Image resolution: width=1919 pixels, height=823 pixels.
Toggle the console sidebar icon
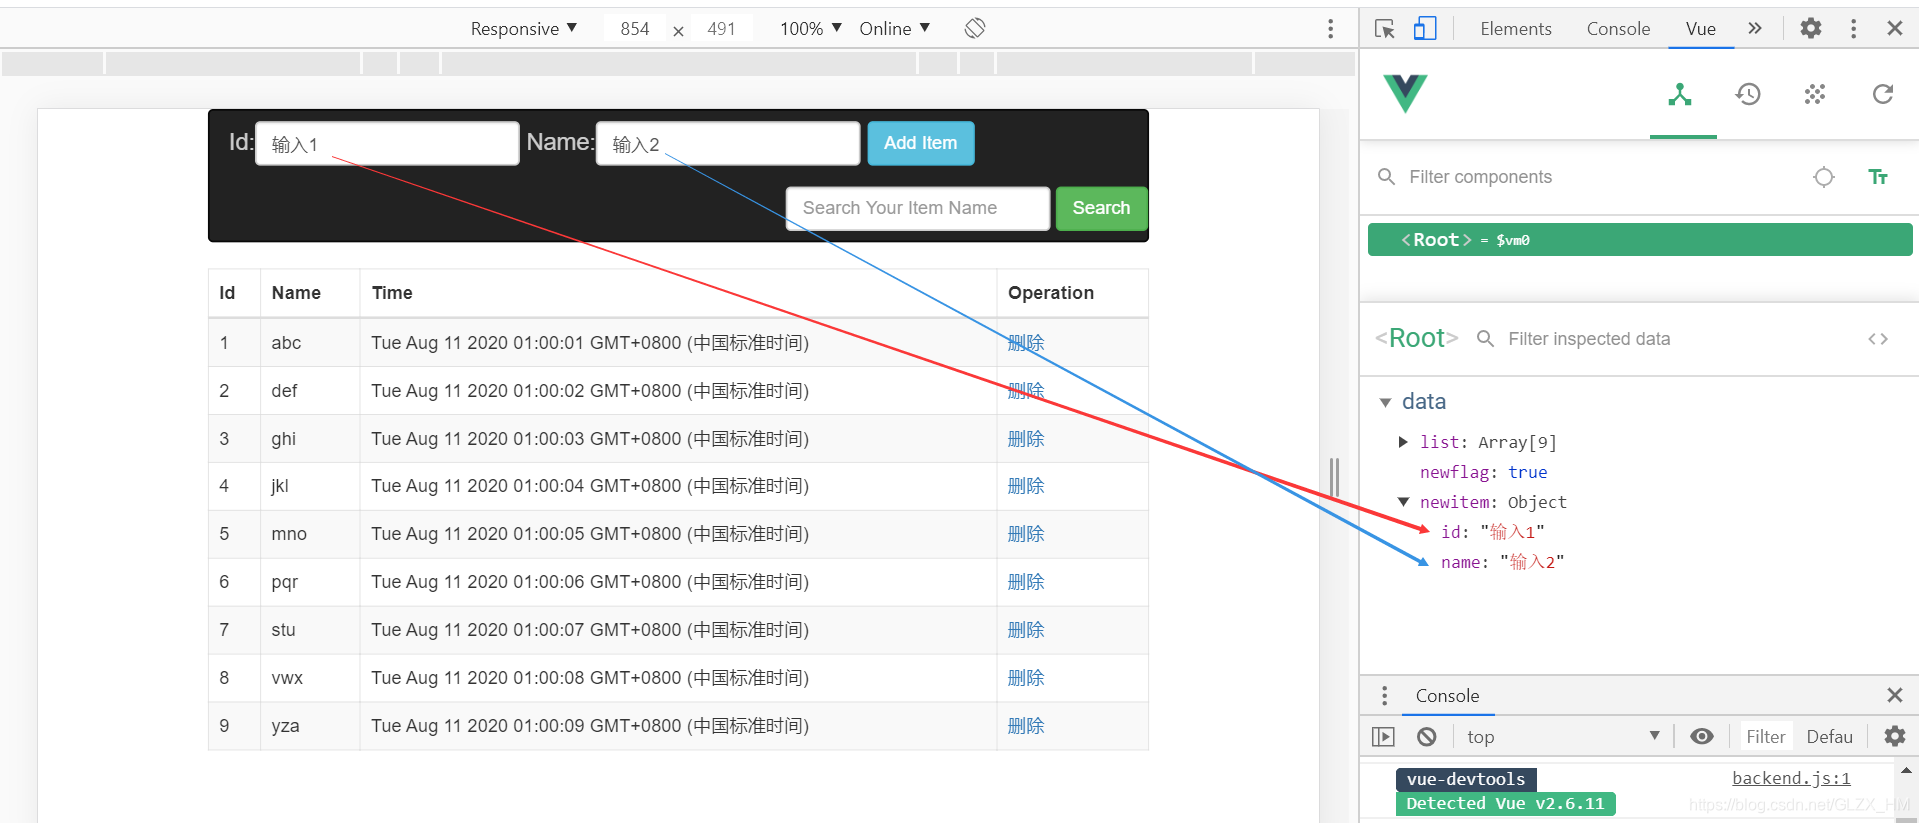pyautogui.click(x=1383, y=737)
